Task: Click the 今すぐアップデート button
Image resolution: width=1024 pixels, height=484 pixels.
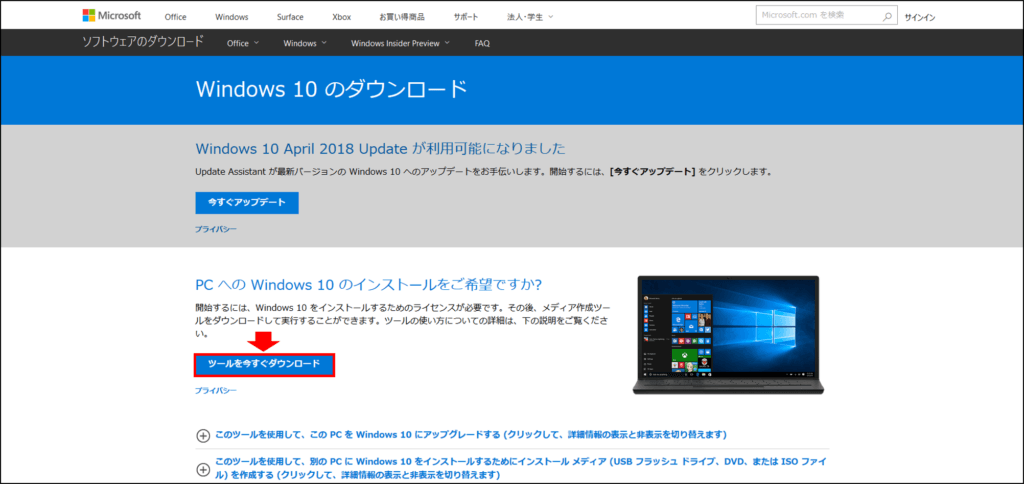Action: pyautogui.click(x=247, y=202)
